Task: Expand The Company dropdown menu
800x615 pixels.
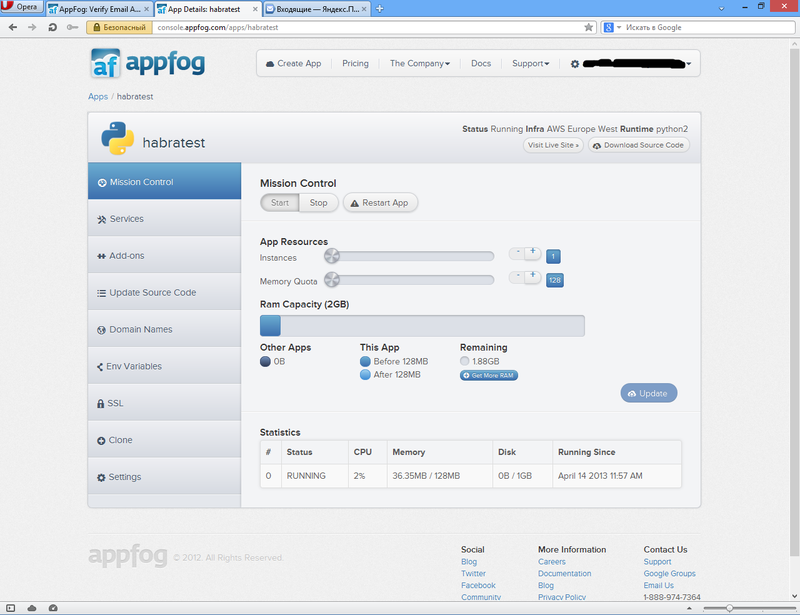Action: (x=420, y=63)
